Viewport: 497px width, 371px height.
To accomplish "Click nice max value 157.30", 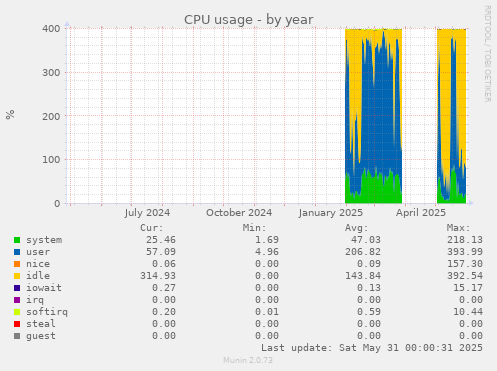I will pyautogui.click(x=465, y=264).
